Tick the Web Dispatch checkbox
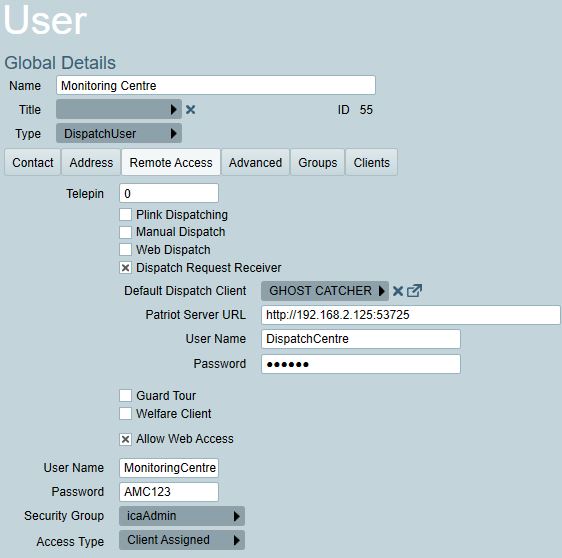Screen dimensions: 562x558 125,249
